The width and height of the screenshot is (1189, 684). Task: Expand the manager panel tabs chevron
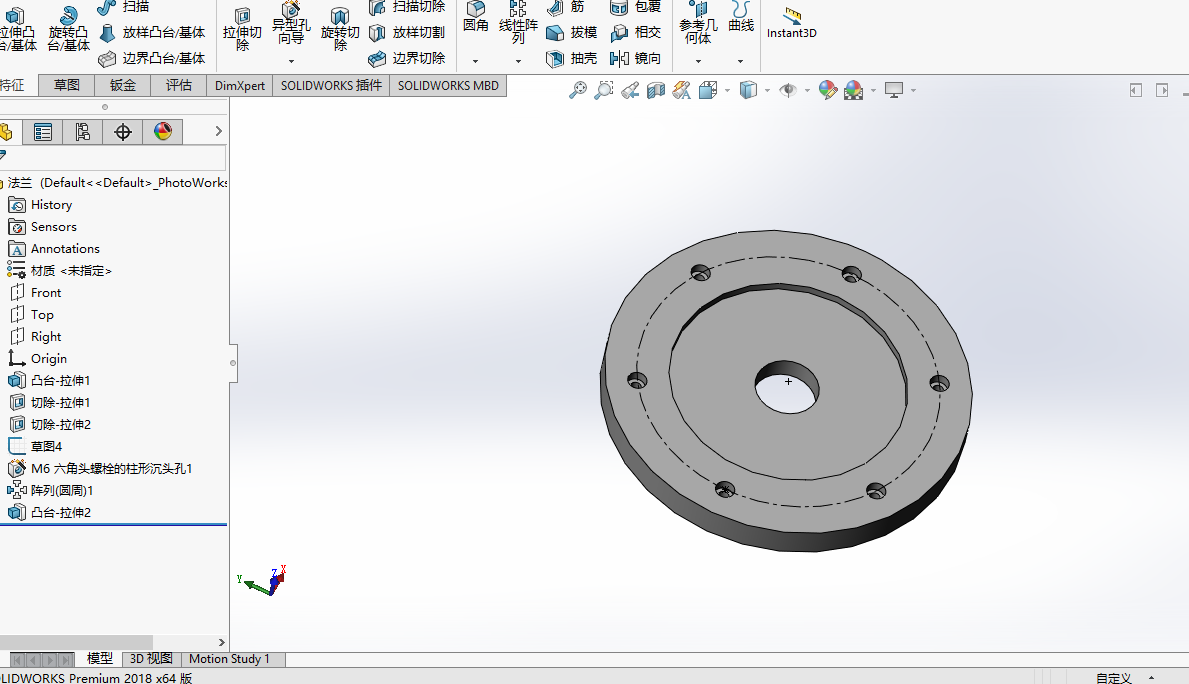tap(220, 132)
